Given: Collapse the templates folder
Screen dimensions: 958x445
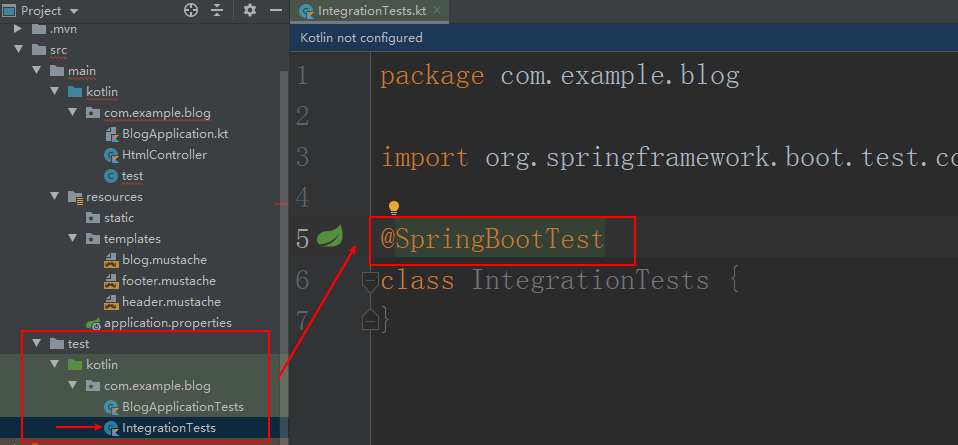Looking at the screenshot, I should point(73,239).
